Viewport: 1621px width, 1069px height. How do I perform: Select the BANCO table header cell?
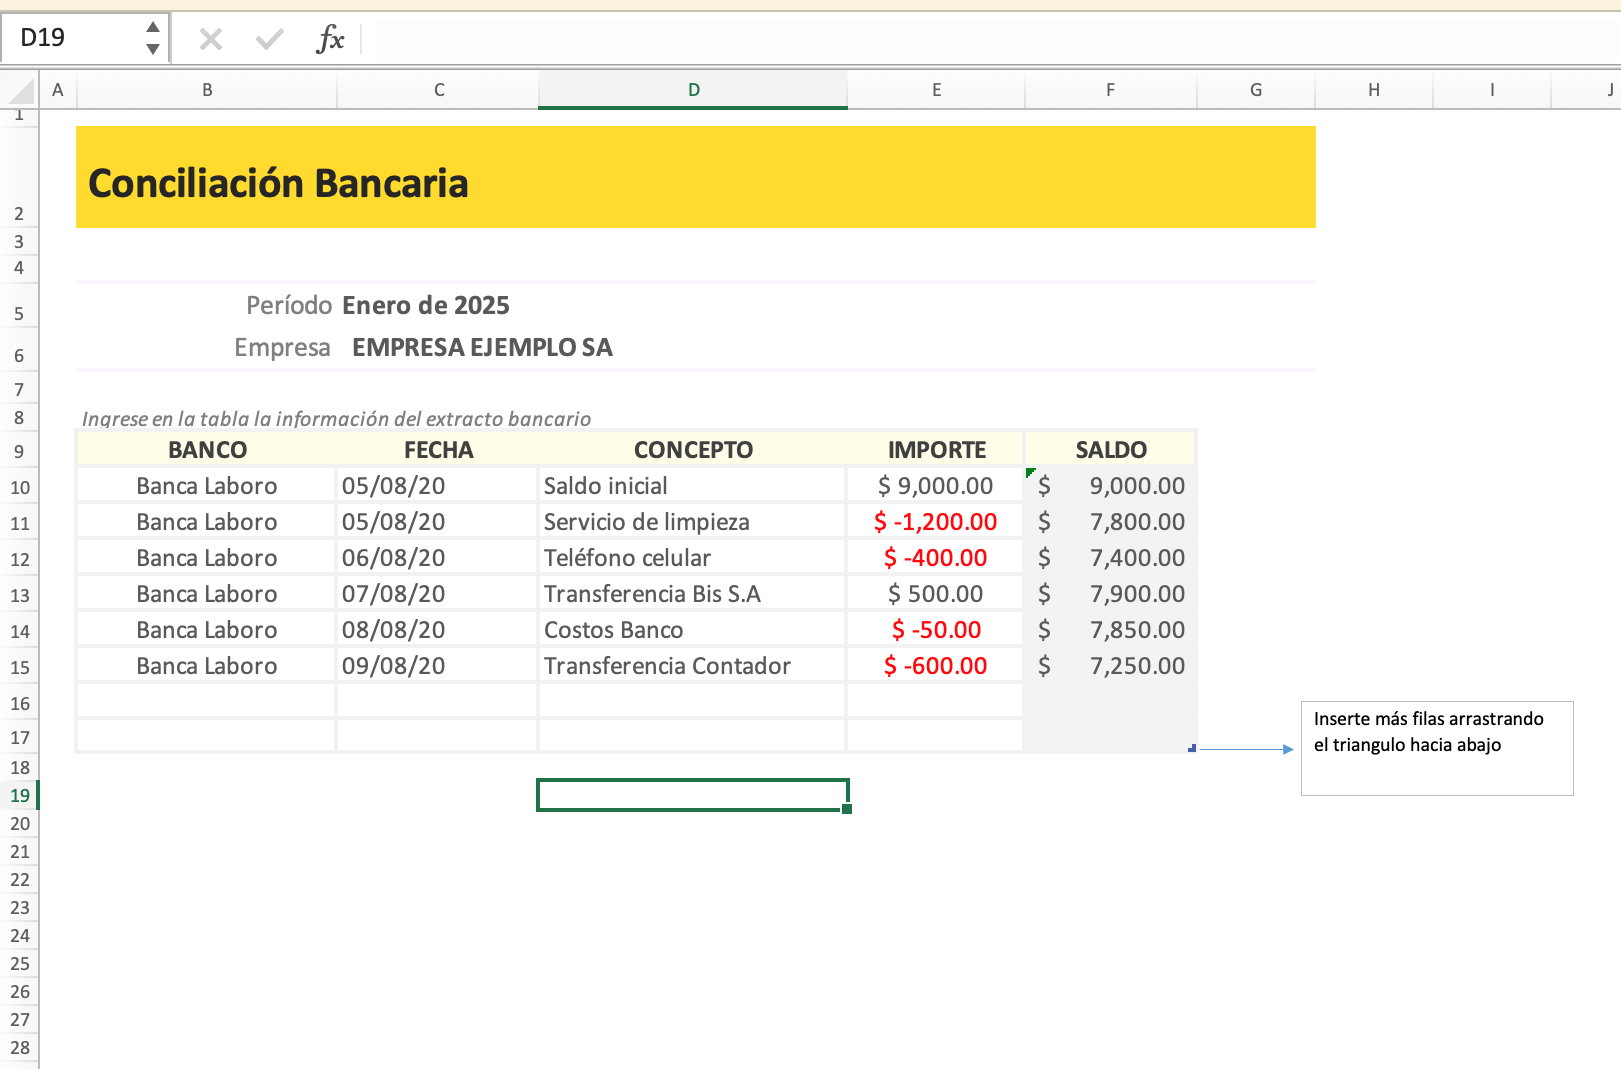coord(207,450)
